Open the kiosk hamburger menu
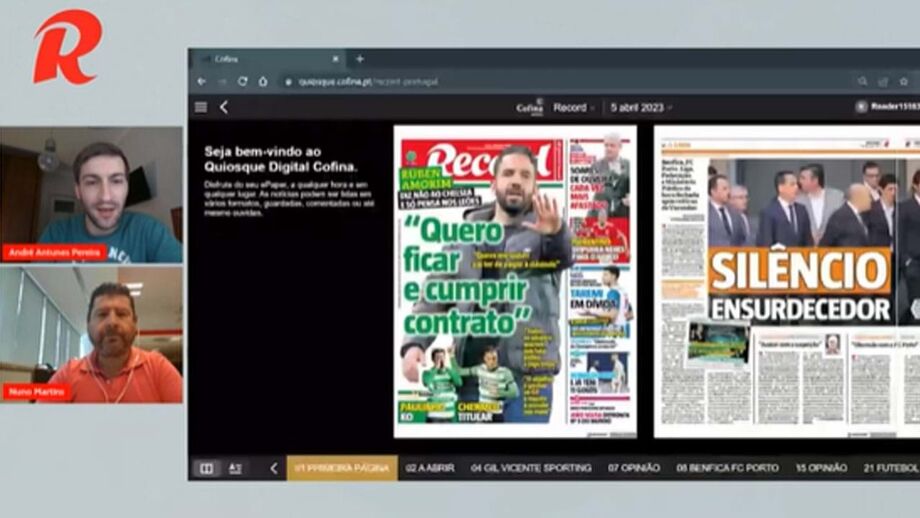This screenshot has width=920, height=518. pos(201,107)
